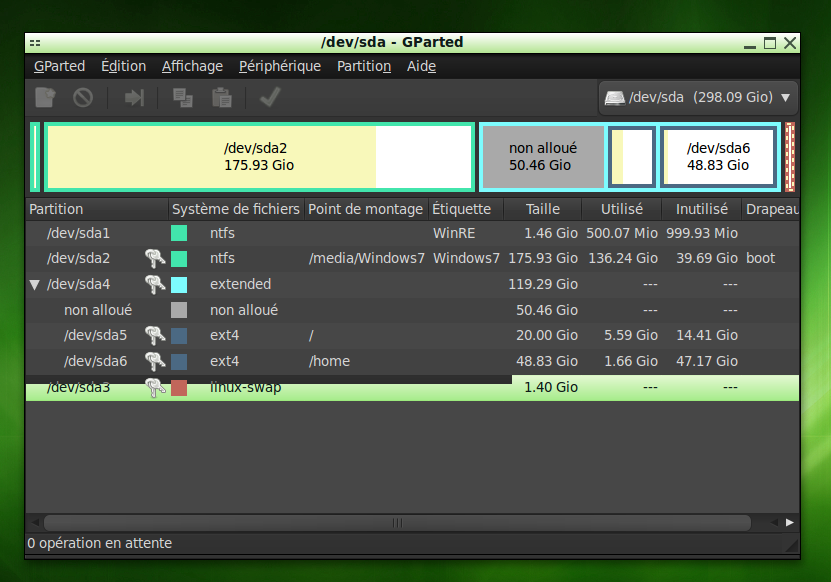
Task: Open the Partition menu
Action: [x=363, y=66]
